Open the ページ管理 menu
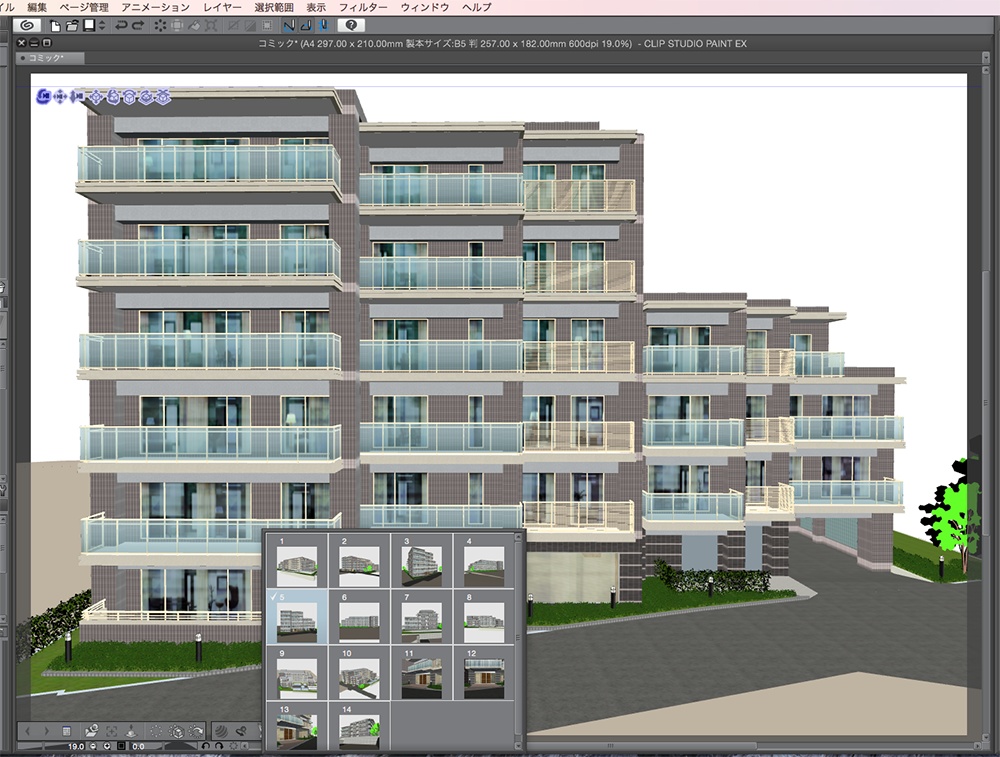The height and width of the screenshot is (757, 1000). (84, 7)
